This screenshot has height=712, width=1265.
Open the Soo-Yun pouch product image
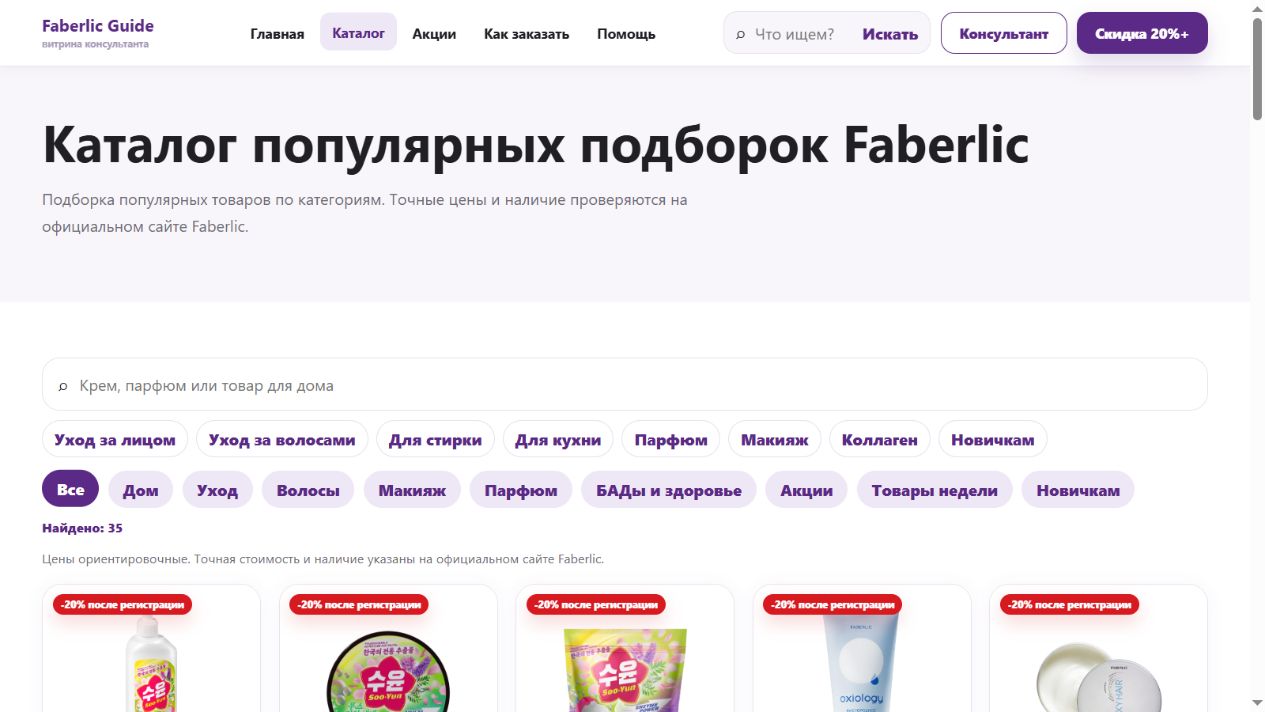pos(625,670)
